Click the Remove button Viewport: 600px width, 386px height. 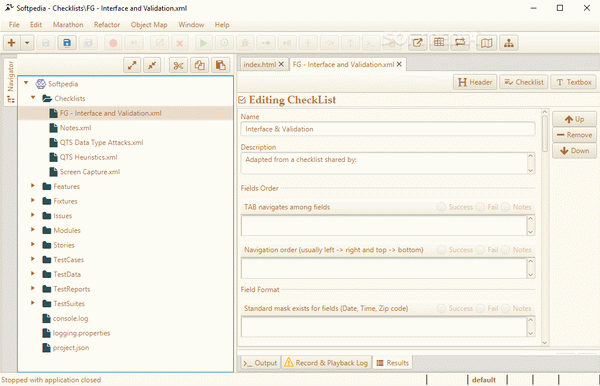[x=574, y=135]
